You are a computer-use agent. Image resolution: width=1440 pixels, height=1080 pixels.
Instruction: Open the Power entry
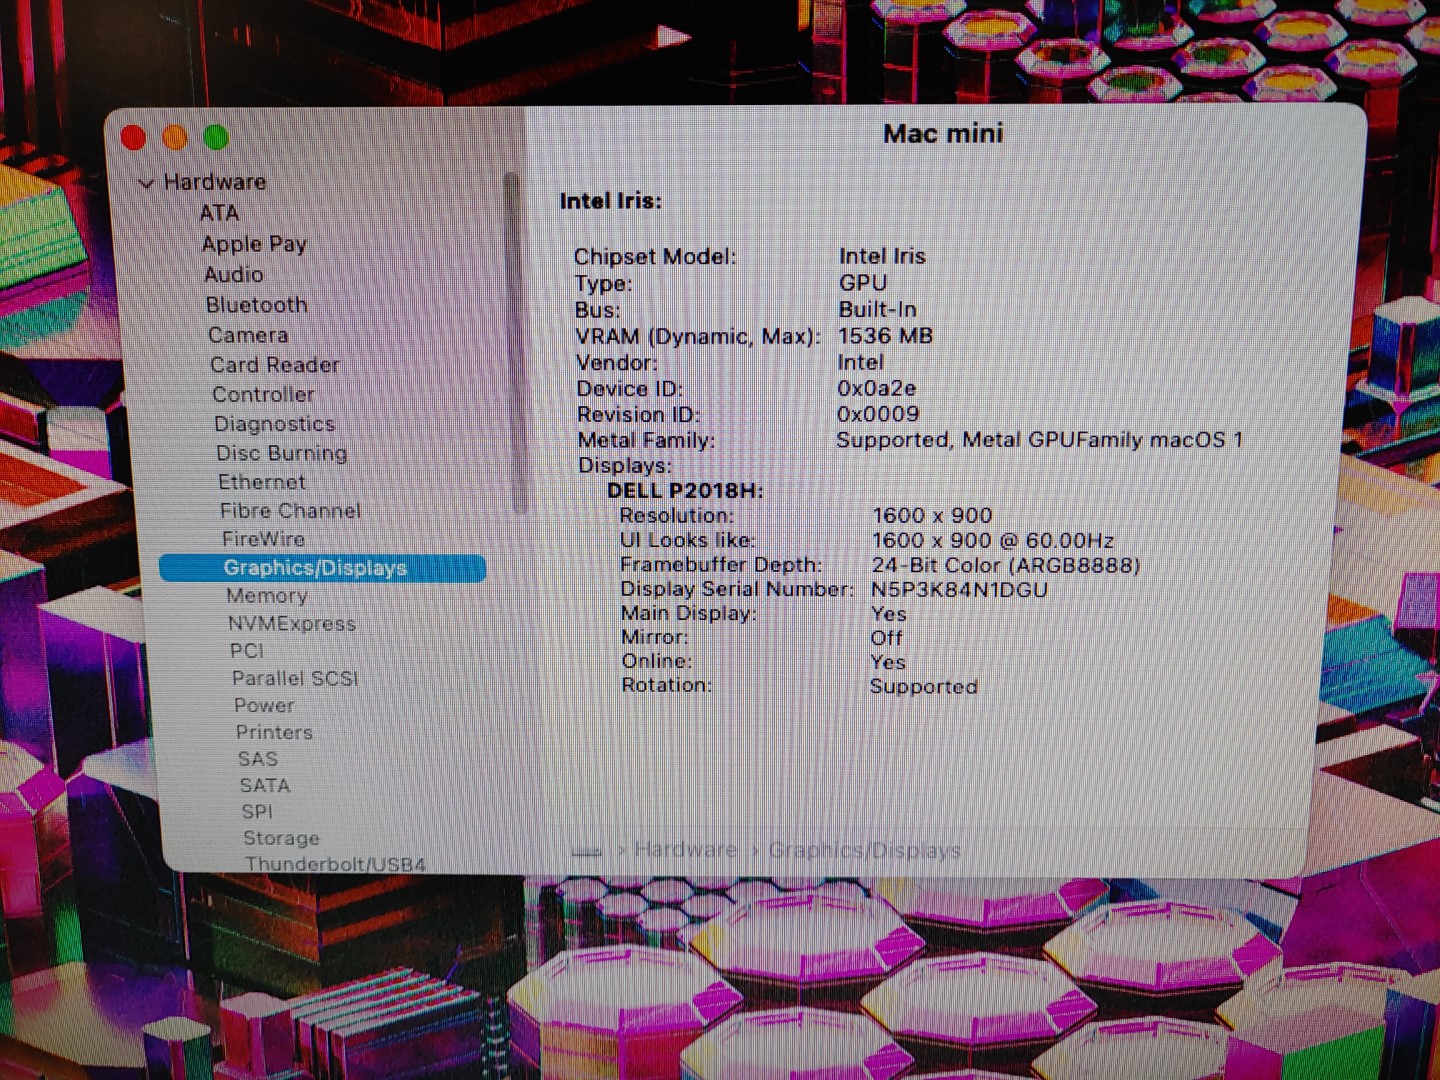(x=264, y=705)
